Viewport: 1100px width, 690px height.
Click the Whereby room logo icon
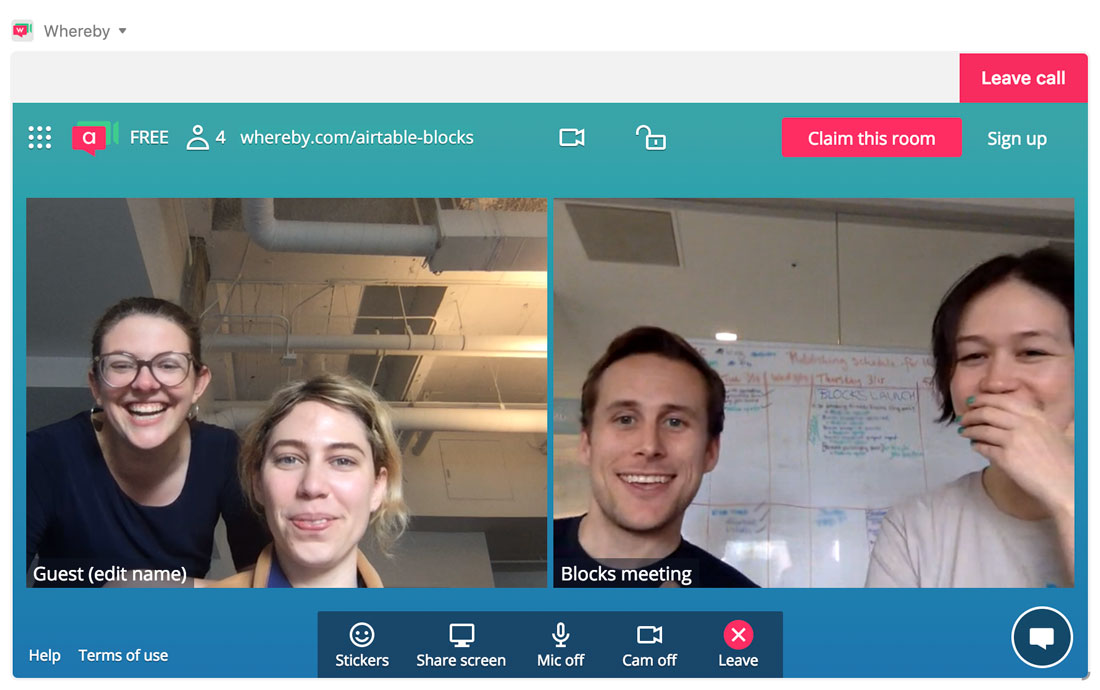coord(95,137)
